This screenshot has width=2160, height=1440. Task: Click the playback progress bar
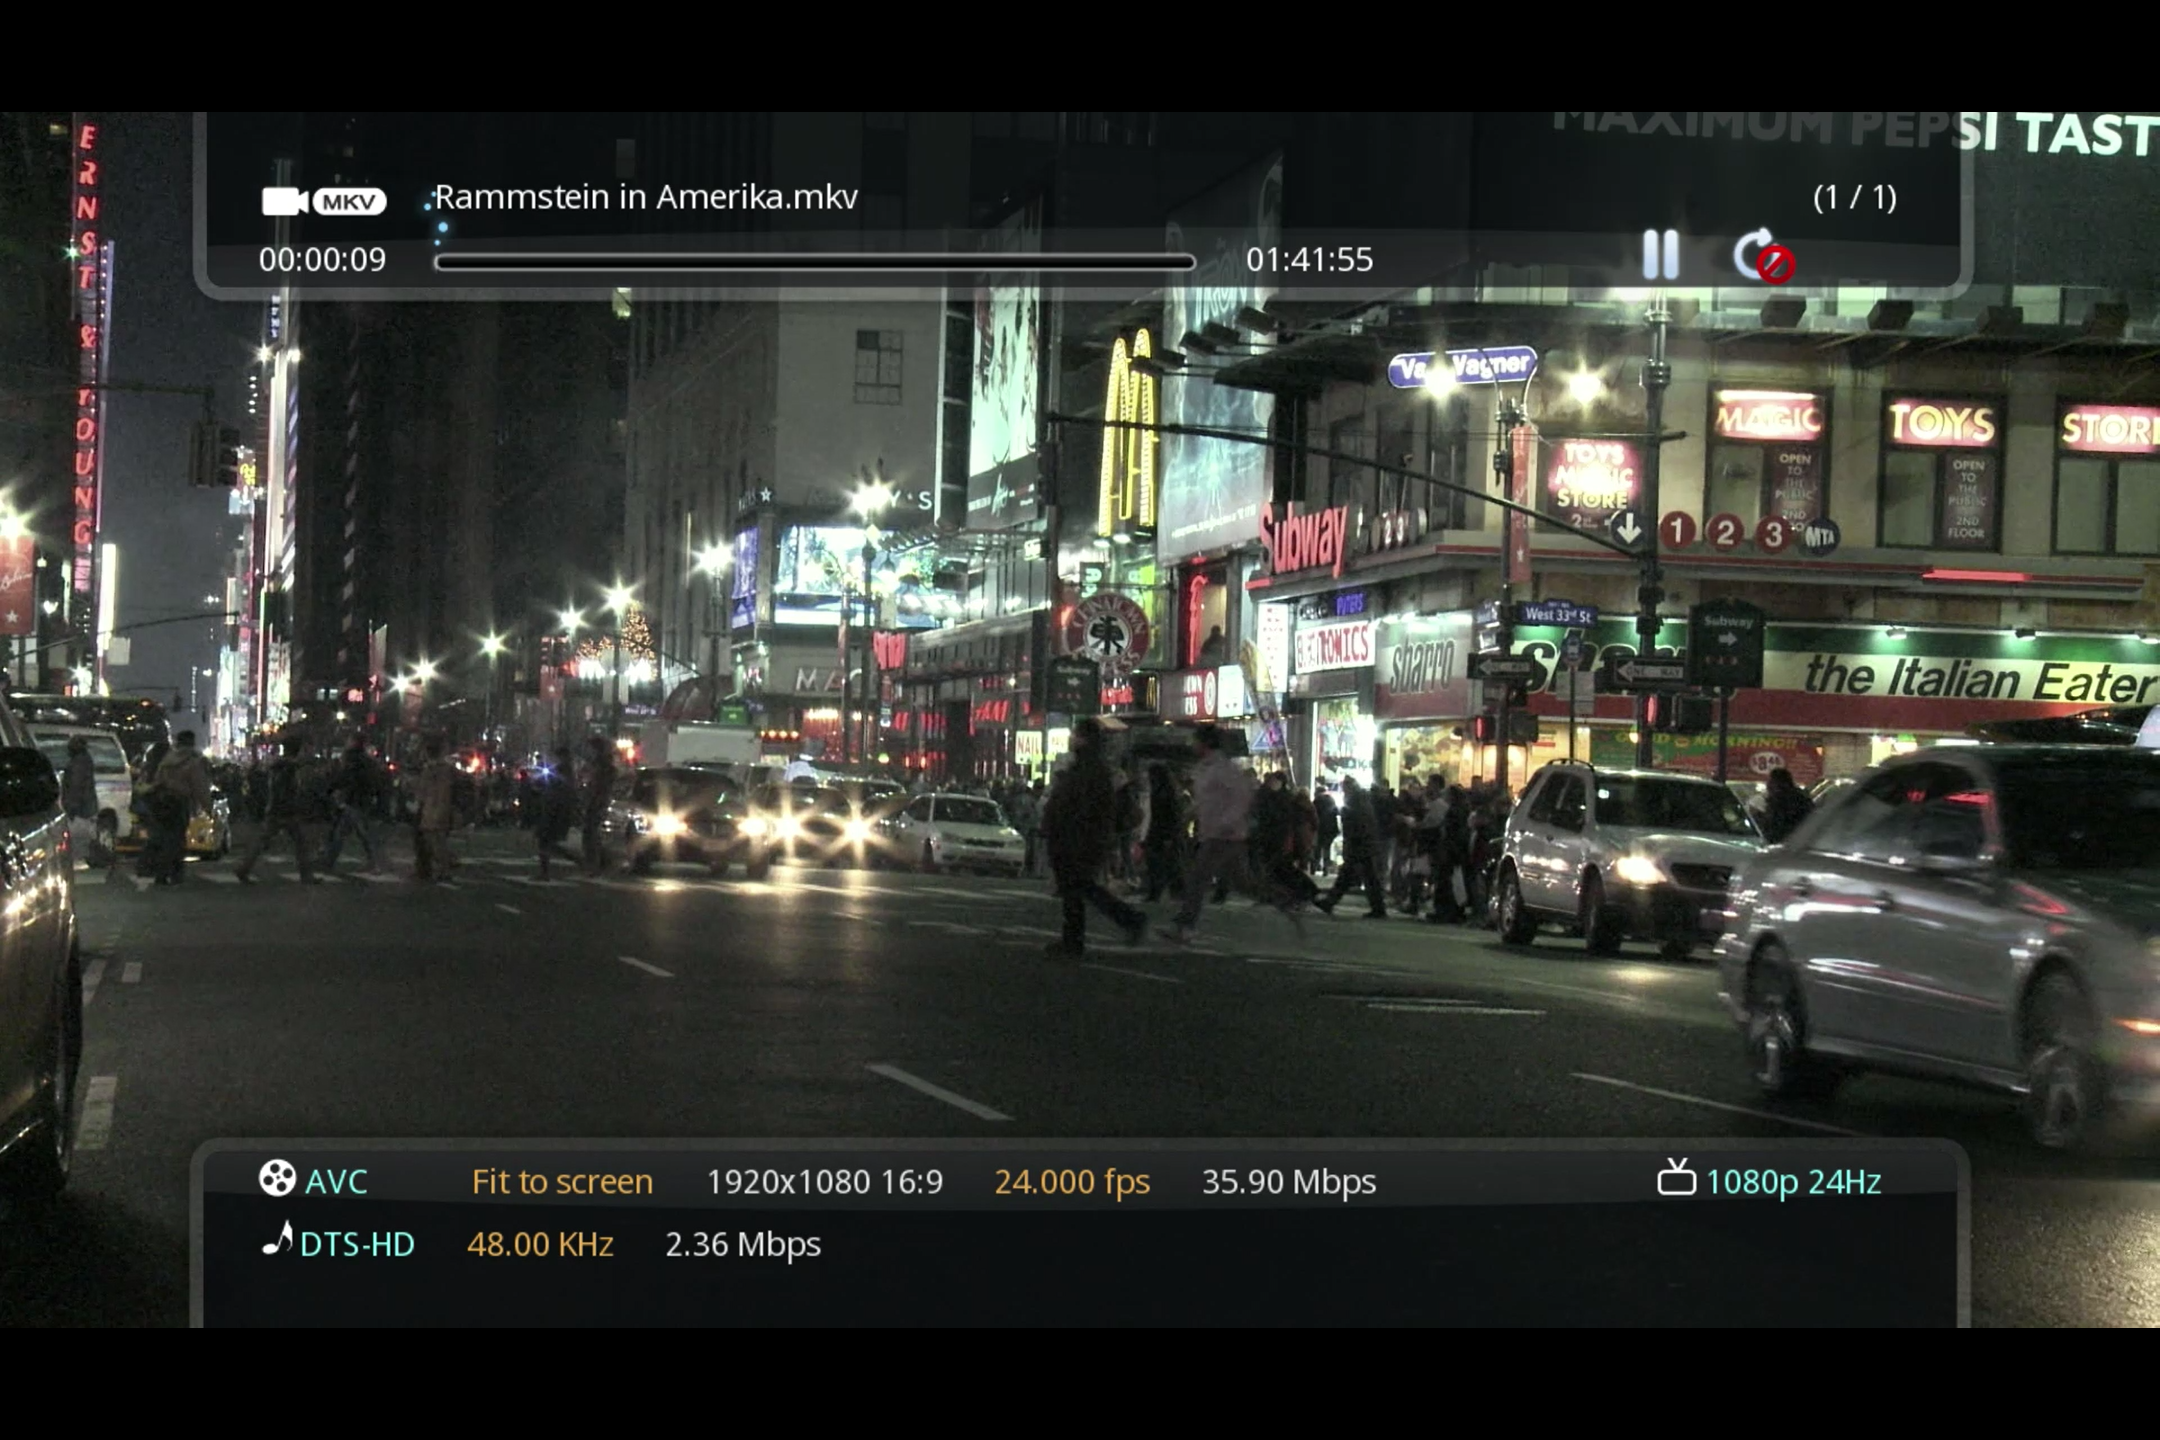(815, 262)
